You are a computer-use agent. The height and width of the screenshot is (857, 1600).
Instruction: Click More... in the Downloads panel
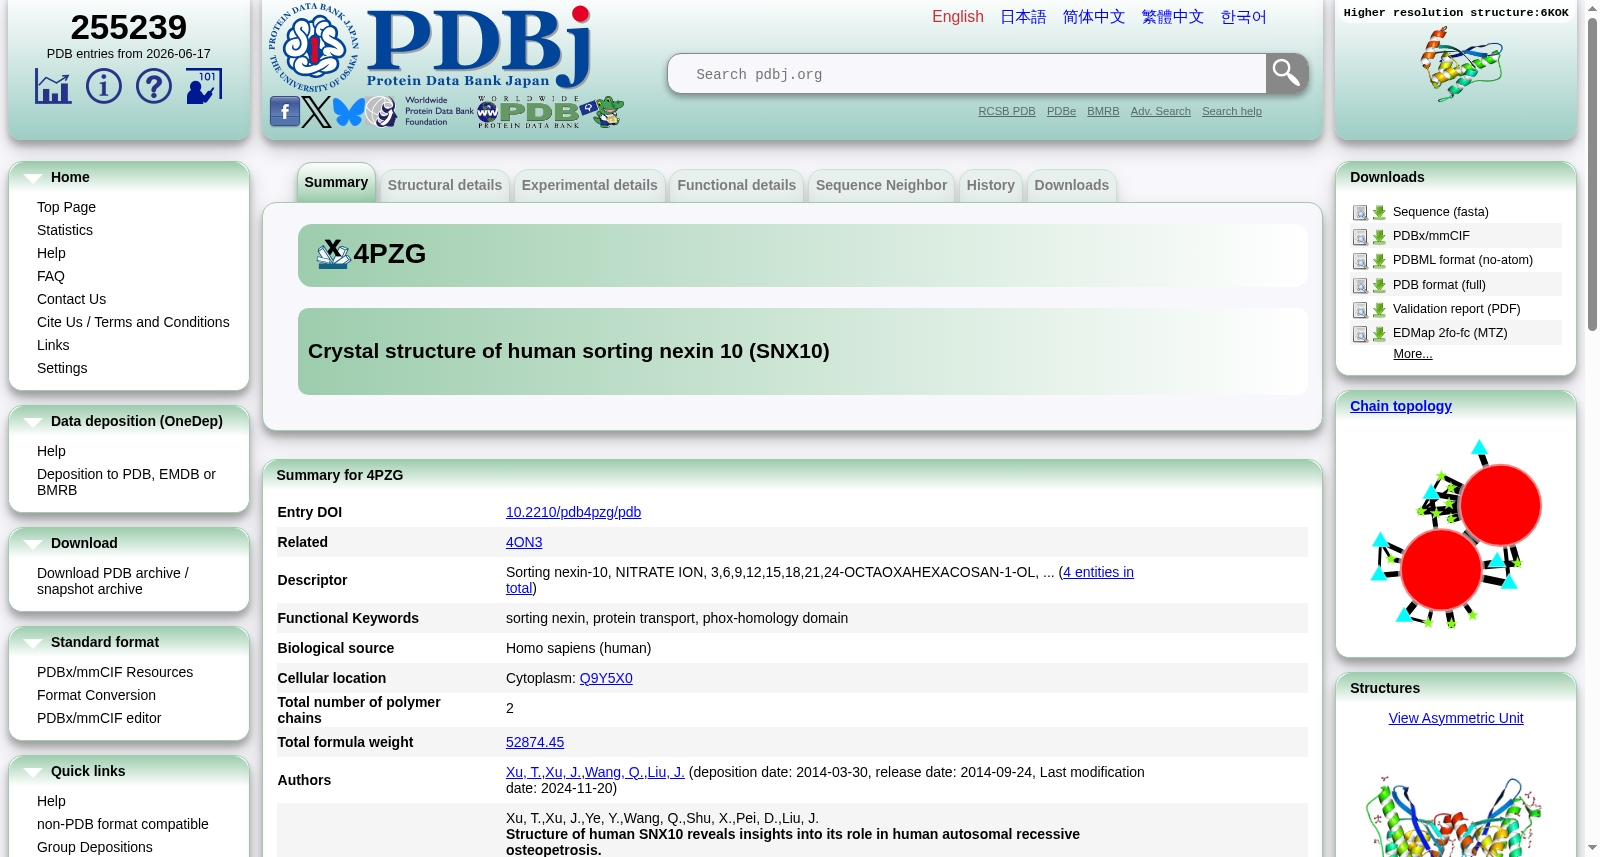click(x=1413, y=354)
